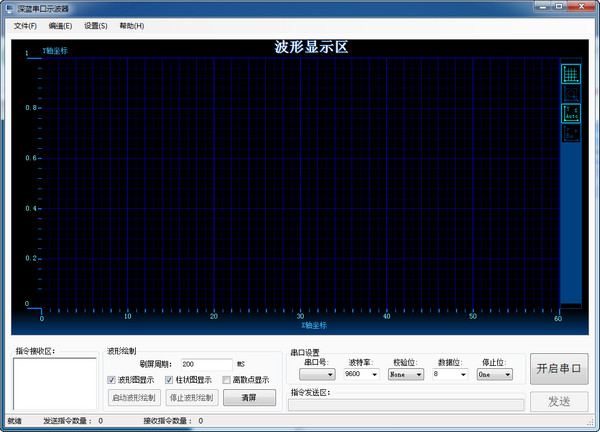Open the 串口号 port dropdown
This screenshot has width=600, height=432.
click(317, 374)
